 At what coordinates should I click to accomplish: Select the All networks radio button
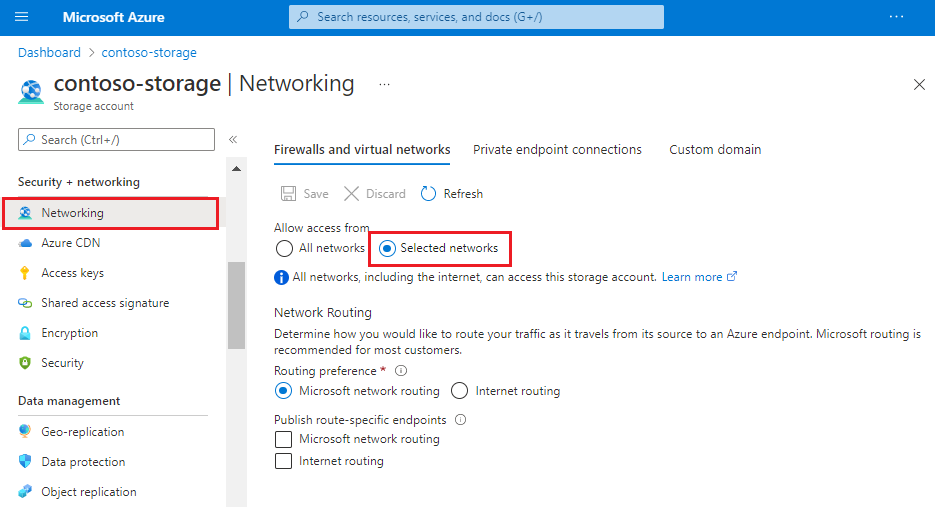click(x=284, y=248)
